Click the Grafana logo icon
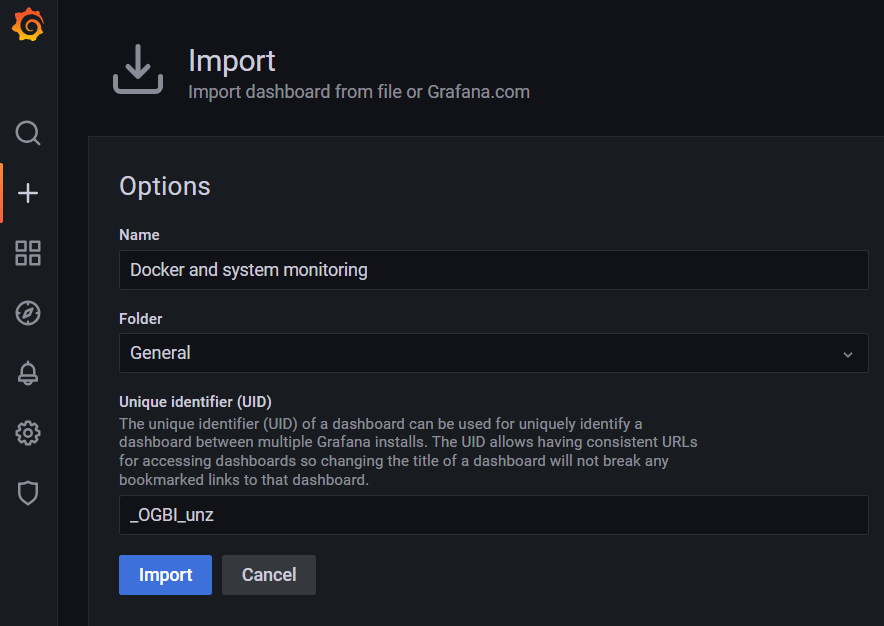 [x=28, y=25]
